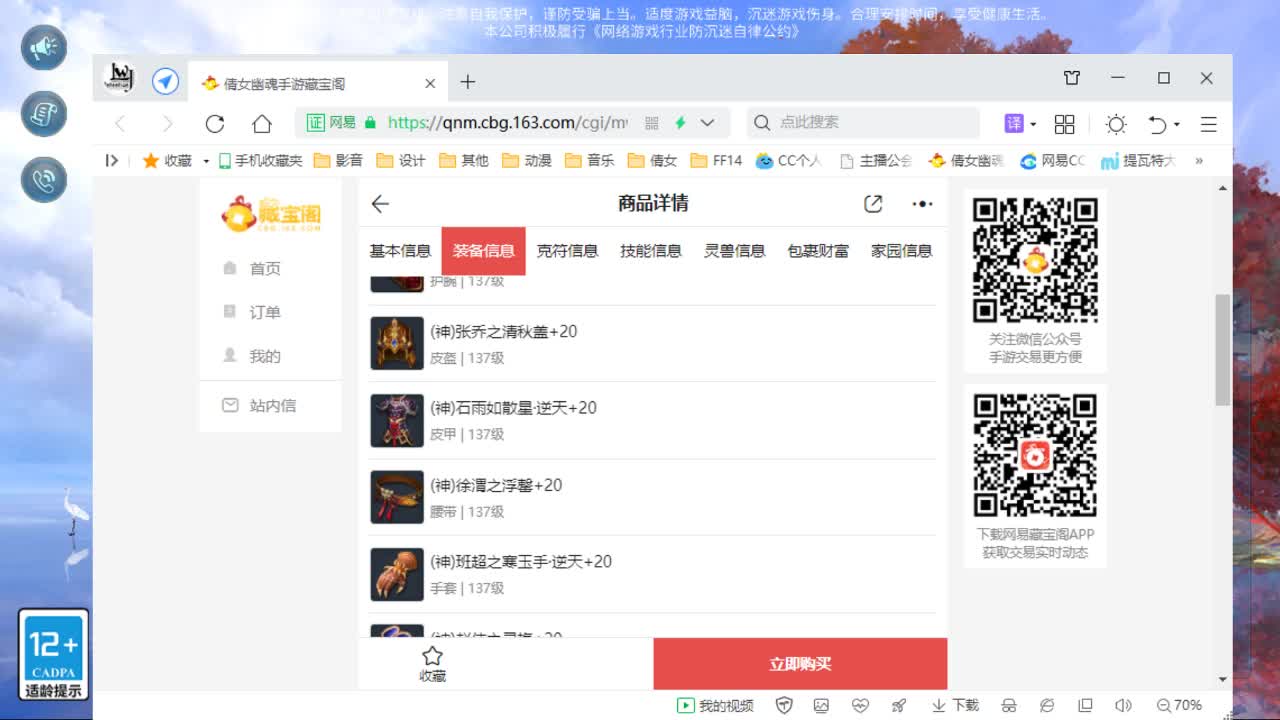Expand the translate dropdown arrow

pos(1031,124)
